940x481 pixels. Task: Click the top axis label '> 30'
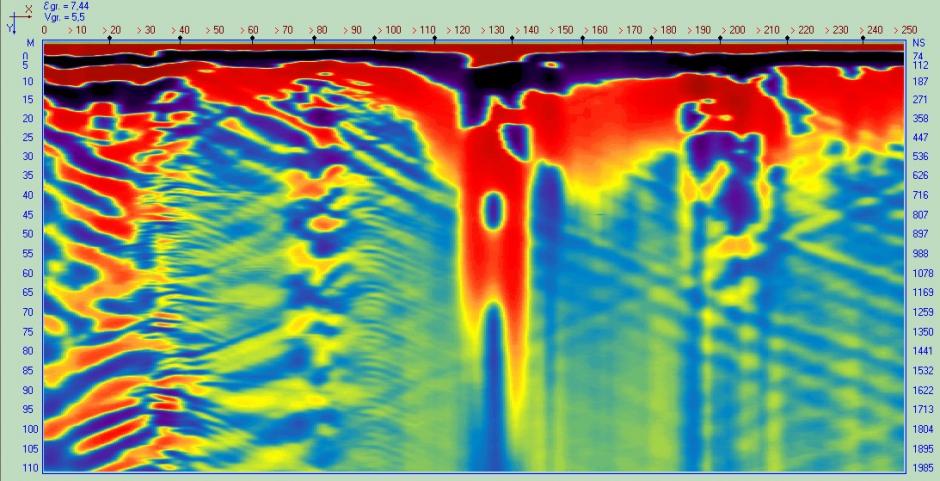(146, 30)
